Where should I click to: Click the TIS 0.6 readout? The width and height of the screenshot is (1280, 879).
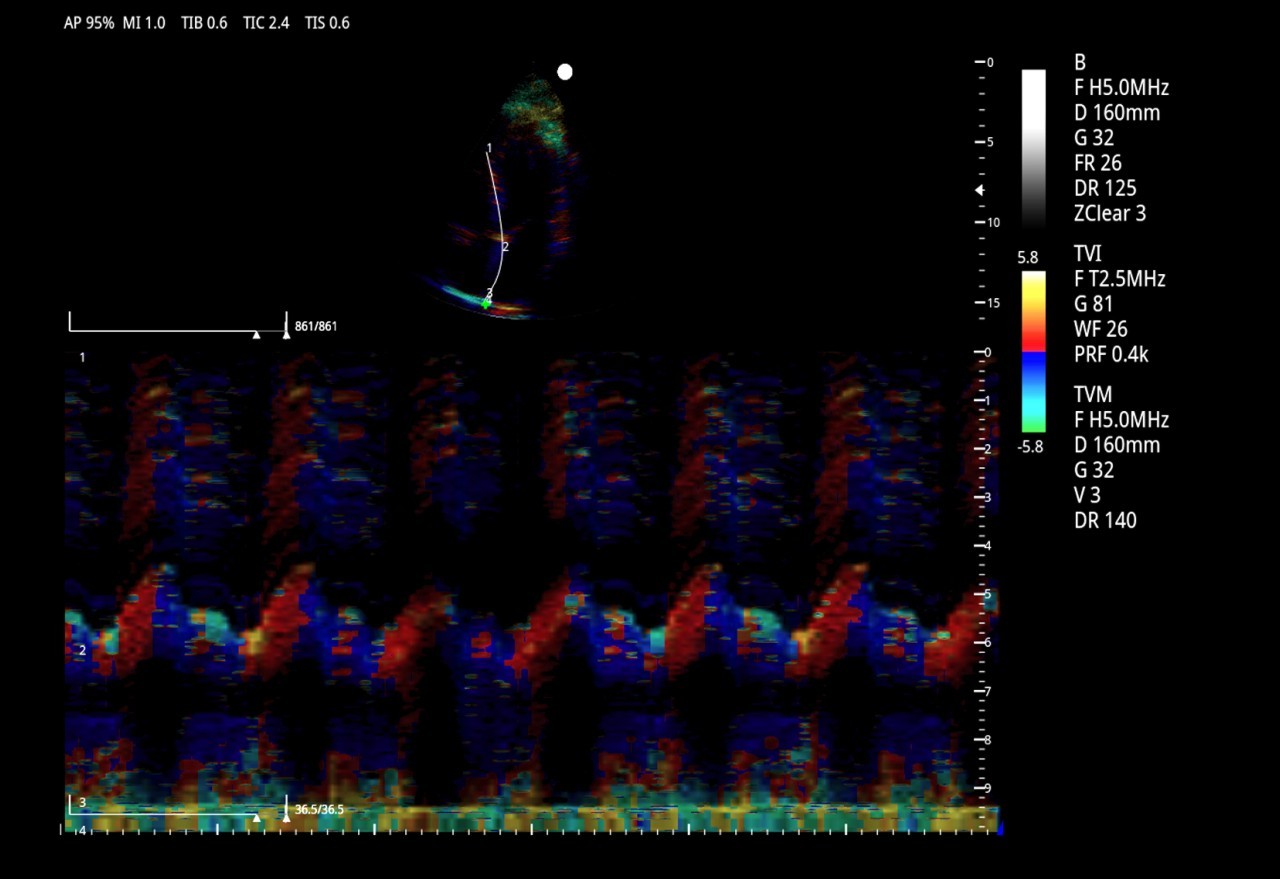tap(327, 22)
